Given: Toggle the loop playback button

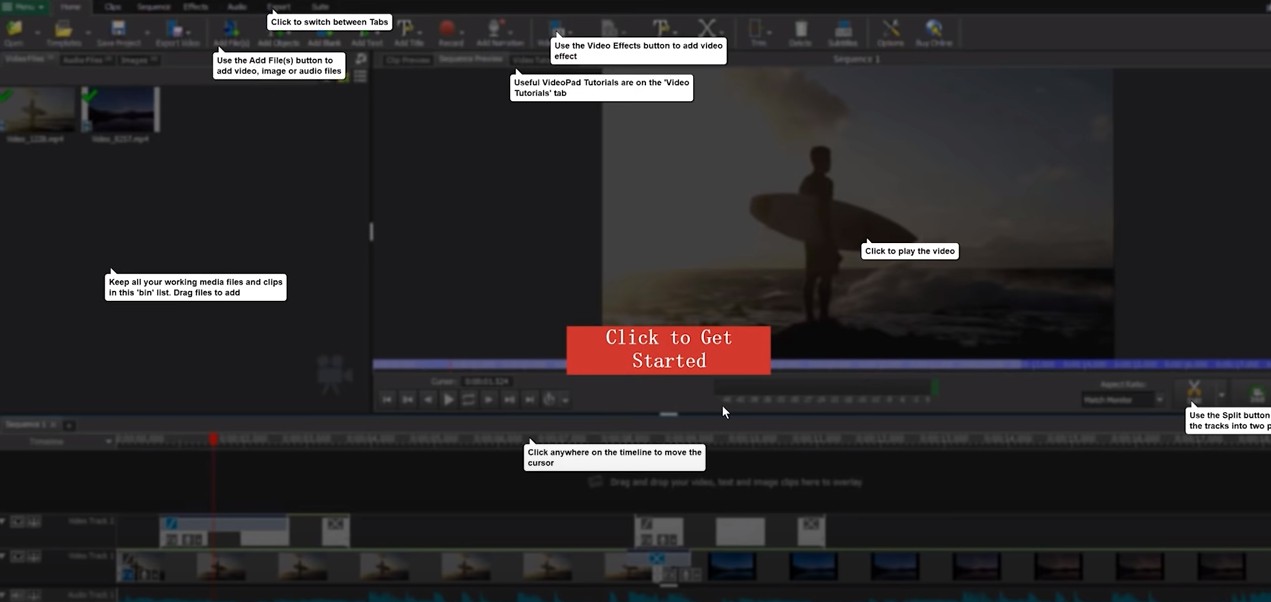Looking at the screenshot, I should click(x=468, y=399).
